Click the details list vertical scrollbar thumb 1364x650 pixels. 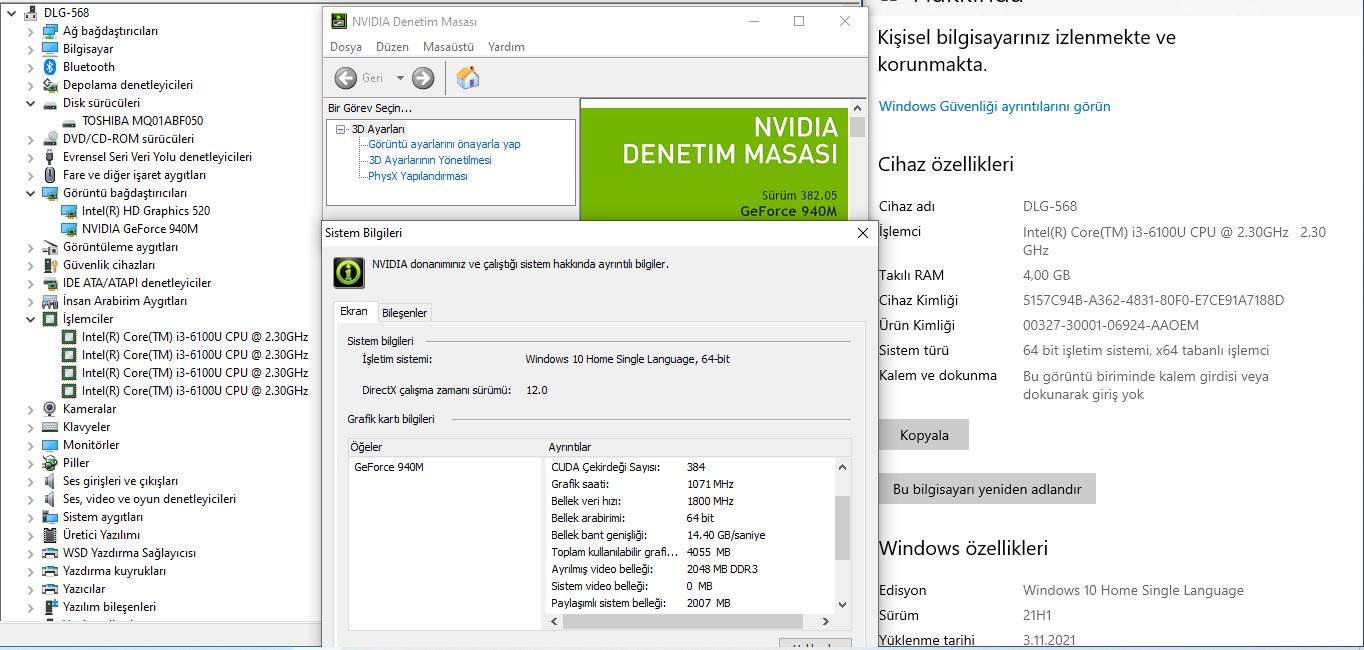pyautogui.click(x=842, y=527)
